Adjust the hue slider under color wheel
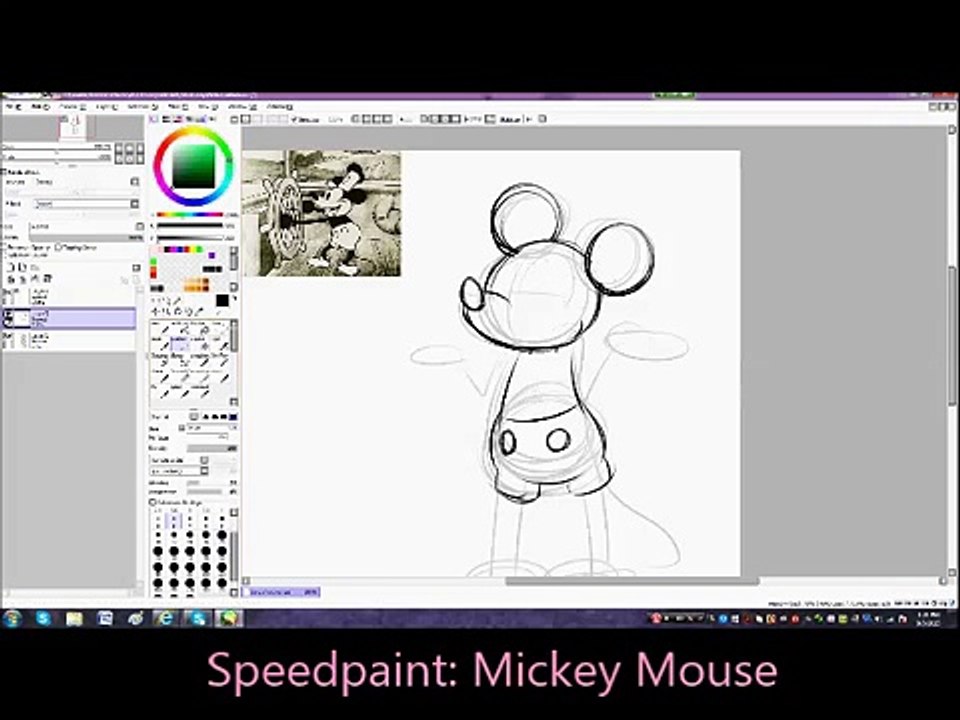Image resolution: width=960 pixels, height=720 pixels. 189,215
